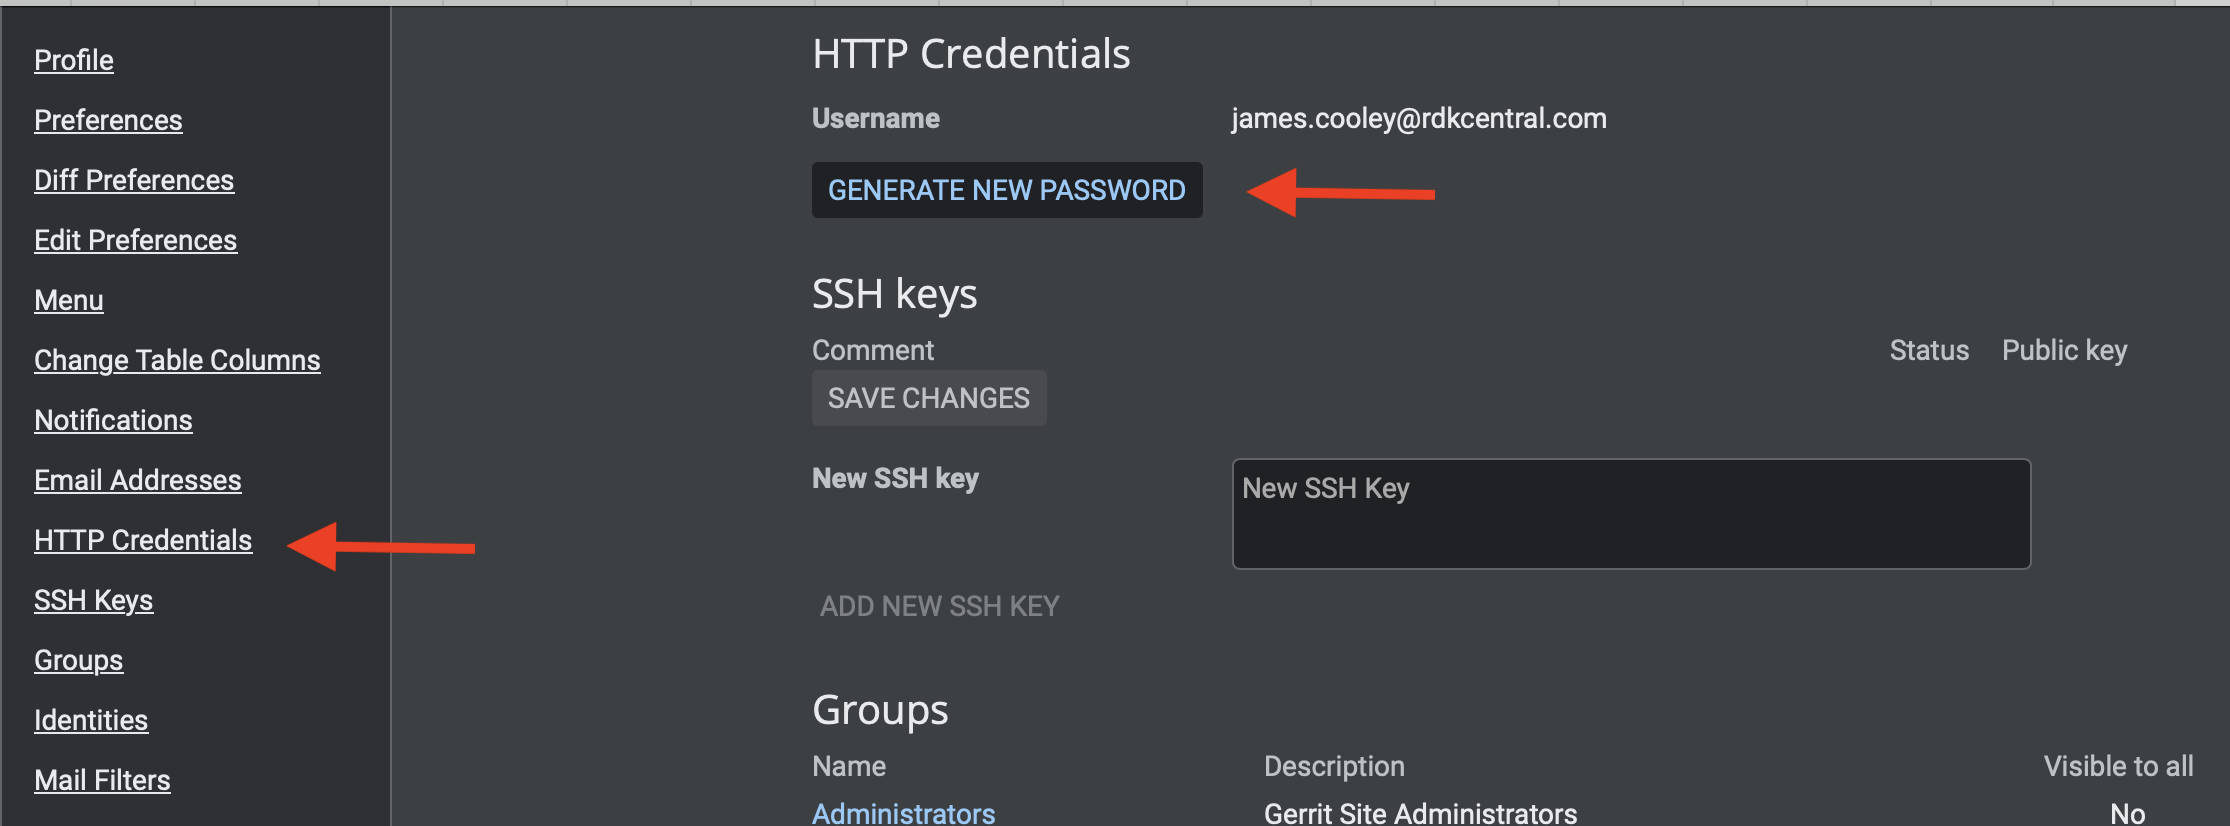
Task: Click HTTP Credentials sidebar link
Action: (x=143, y=540)
